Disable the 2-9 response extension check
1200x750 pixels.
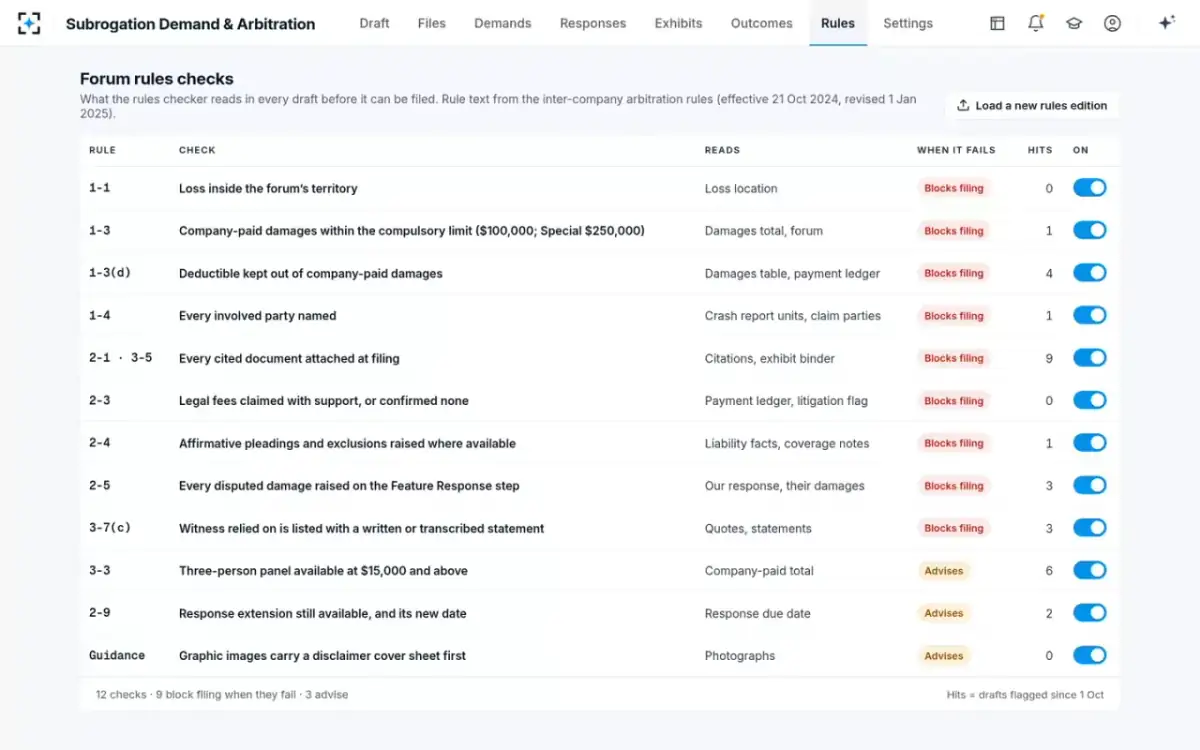click(x=1089, y=613)
